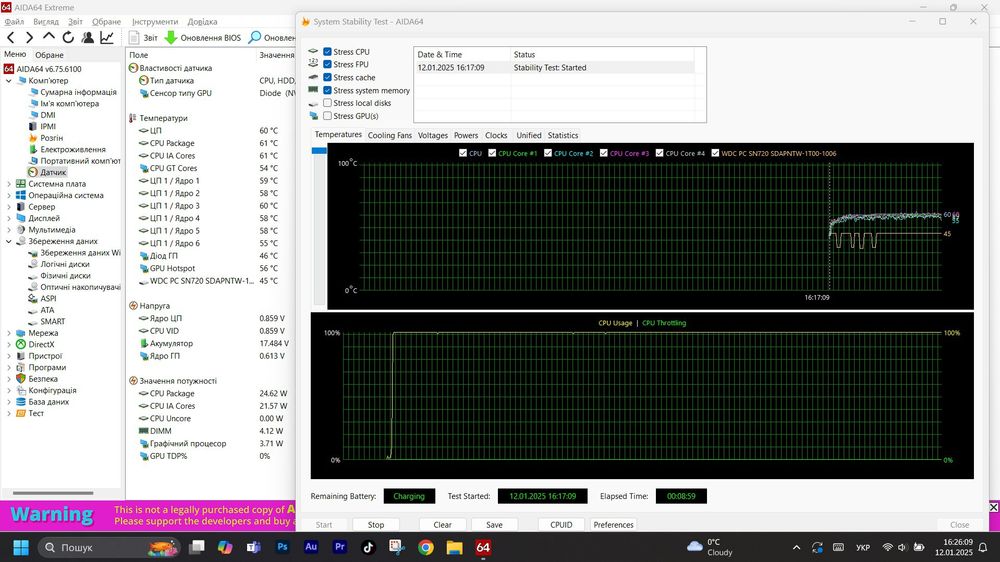The image size is (1000, 562).
Task: Uncheck Stress FPU checkbox
Action: pyautogui.click(x=327, y=64)
